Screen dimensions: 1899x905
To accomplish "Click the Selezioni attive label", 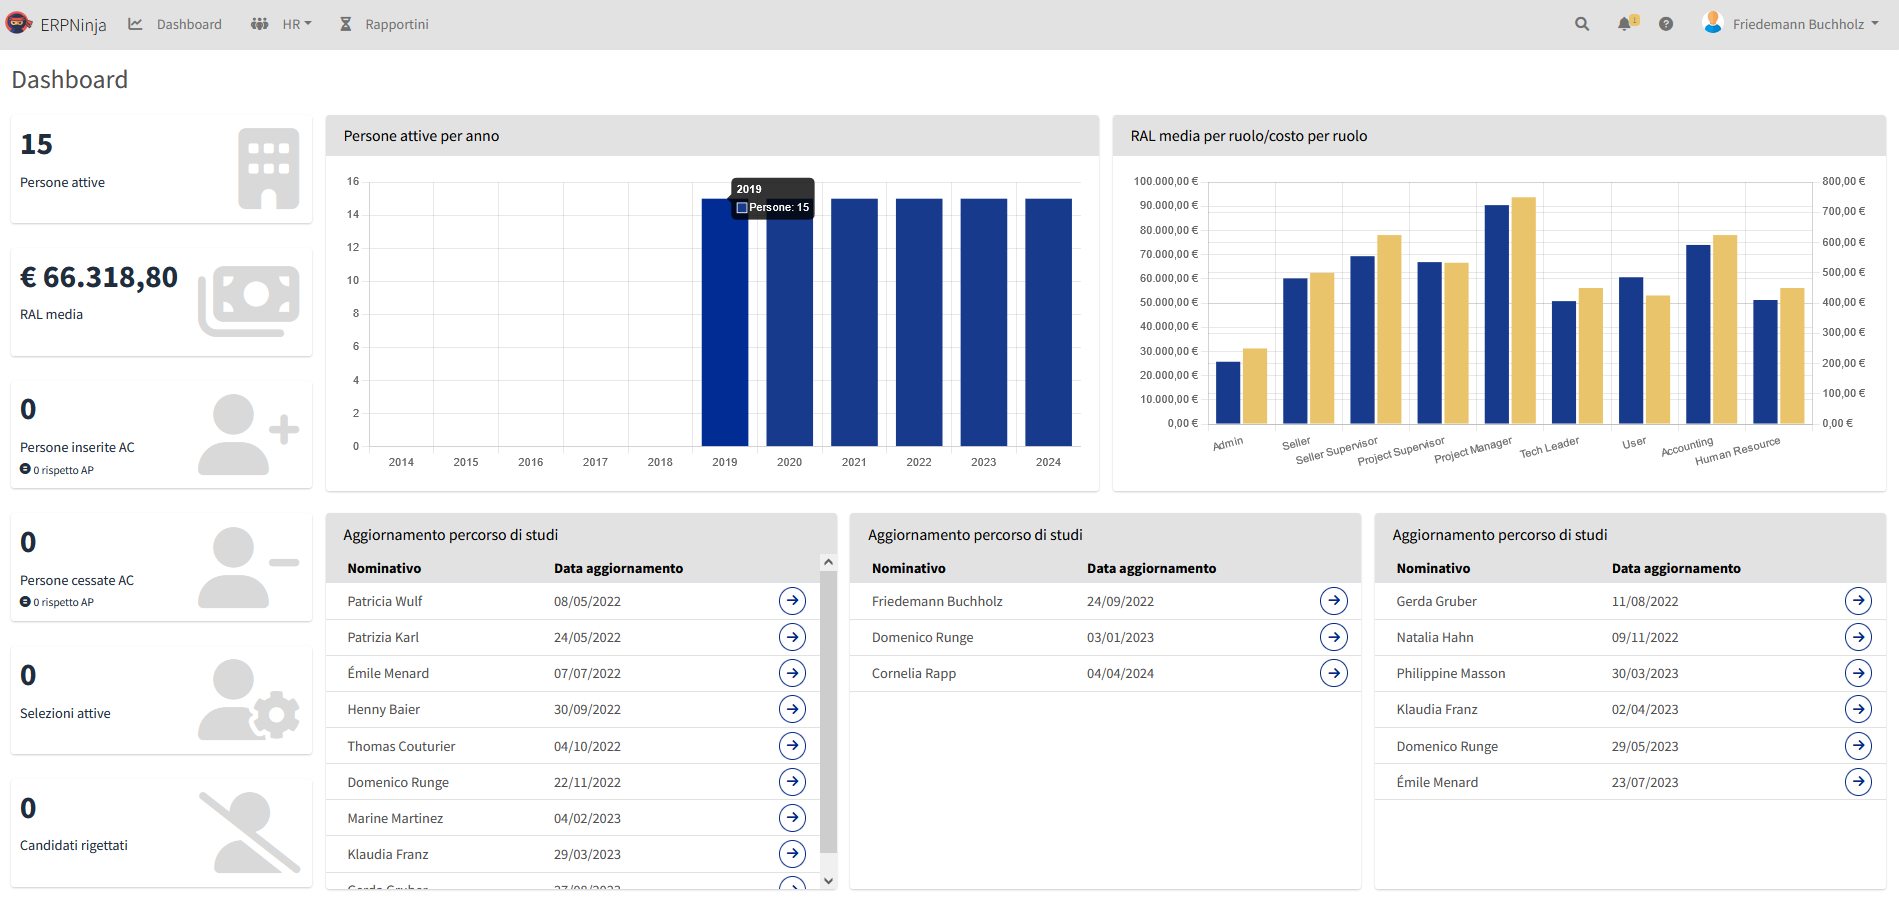I will (x=65, y=713).
